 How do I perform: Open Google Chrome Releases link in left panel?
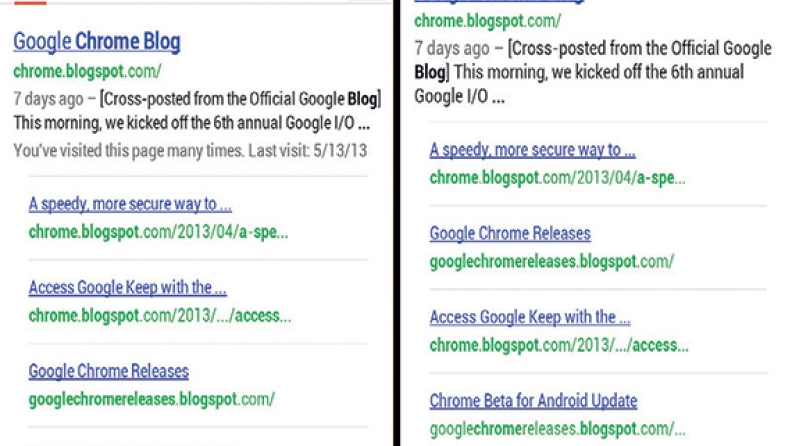pos(109,371)
